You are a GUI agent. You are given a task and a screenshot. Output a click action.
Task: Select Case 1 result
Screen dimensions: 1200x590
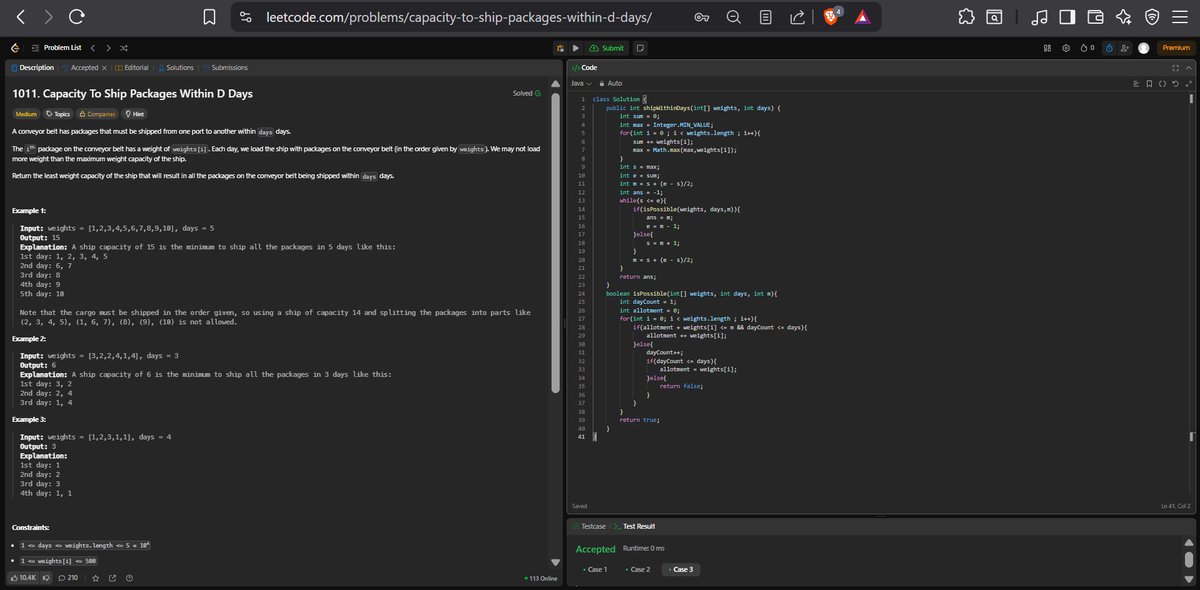click(596, 569)
